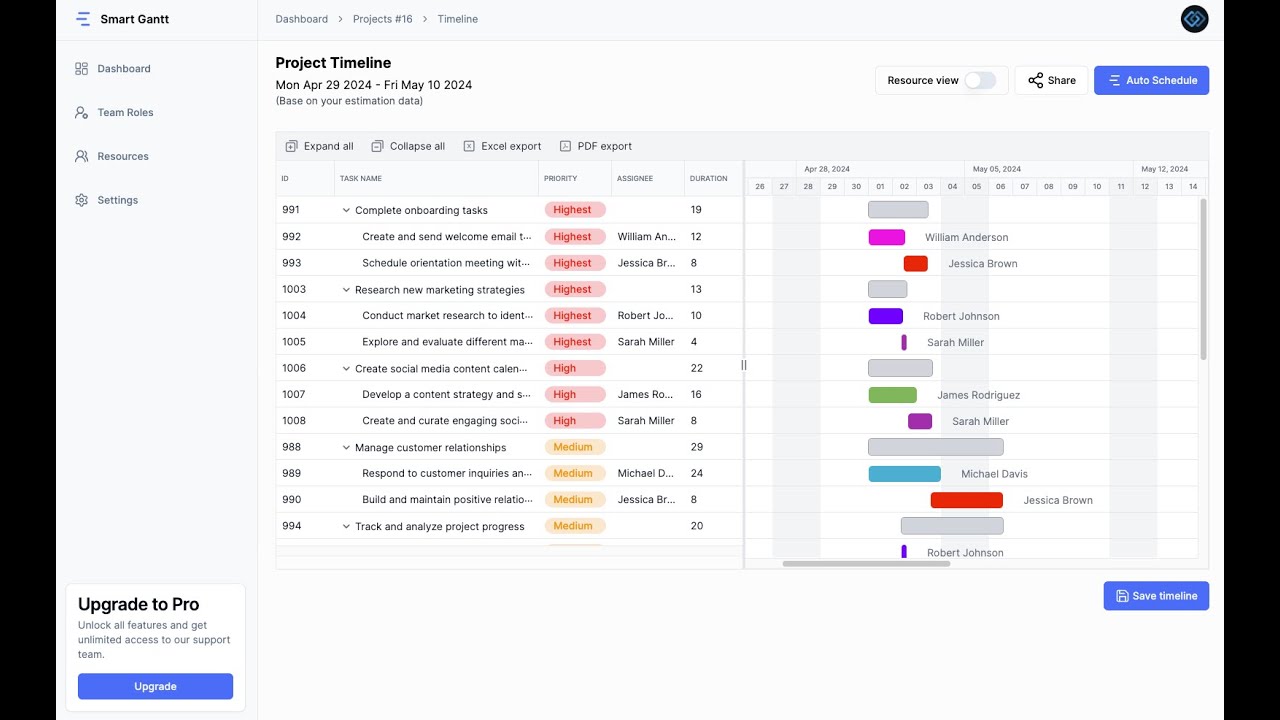Image resolution: width=1280 pixels, height=720 pixels.
Task: Click the Auto Schedule list icon
Action: point(1114,81)
